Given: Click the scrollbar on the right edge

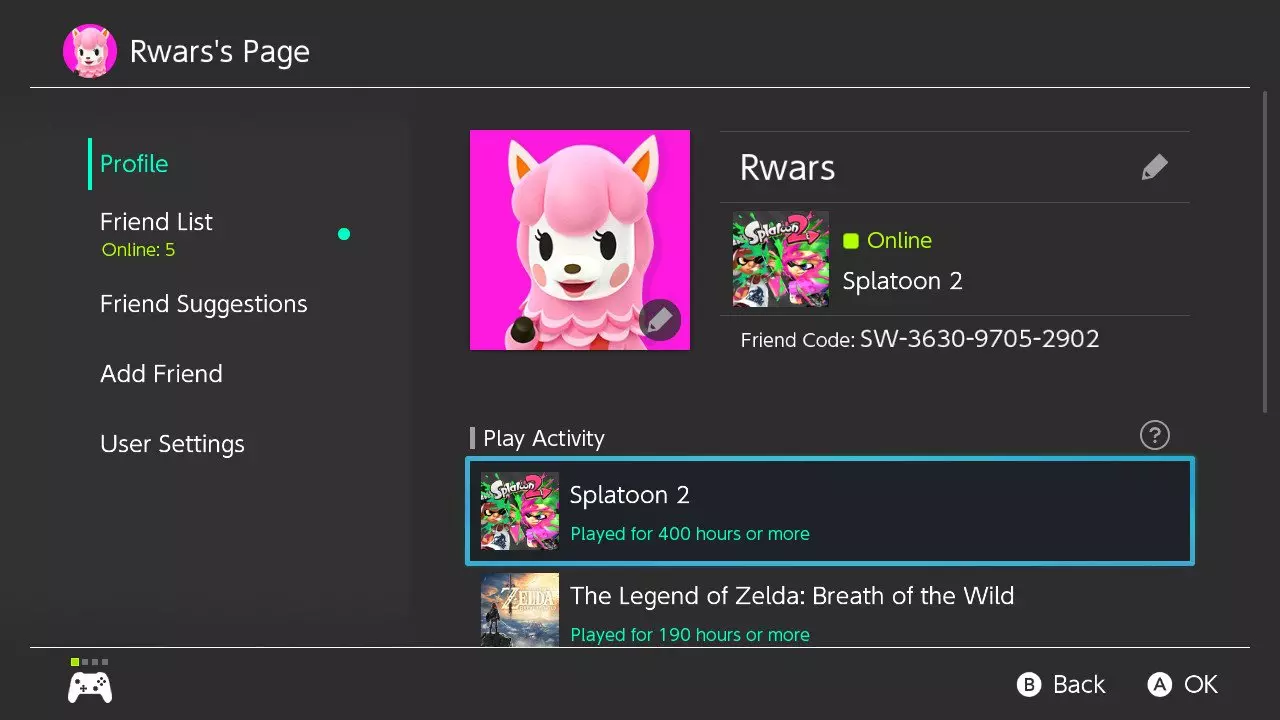Looking at the screenshot, I should 1266,250.
